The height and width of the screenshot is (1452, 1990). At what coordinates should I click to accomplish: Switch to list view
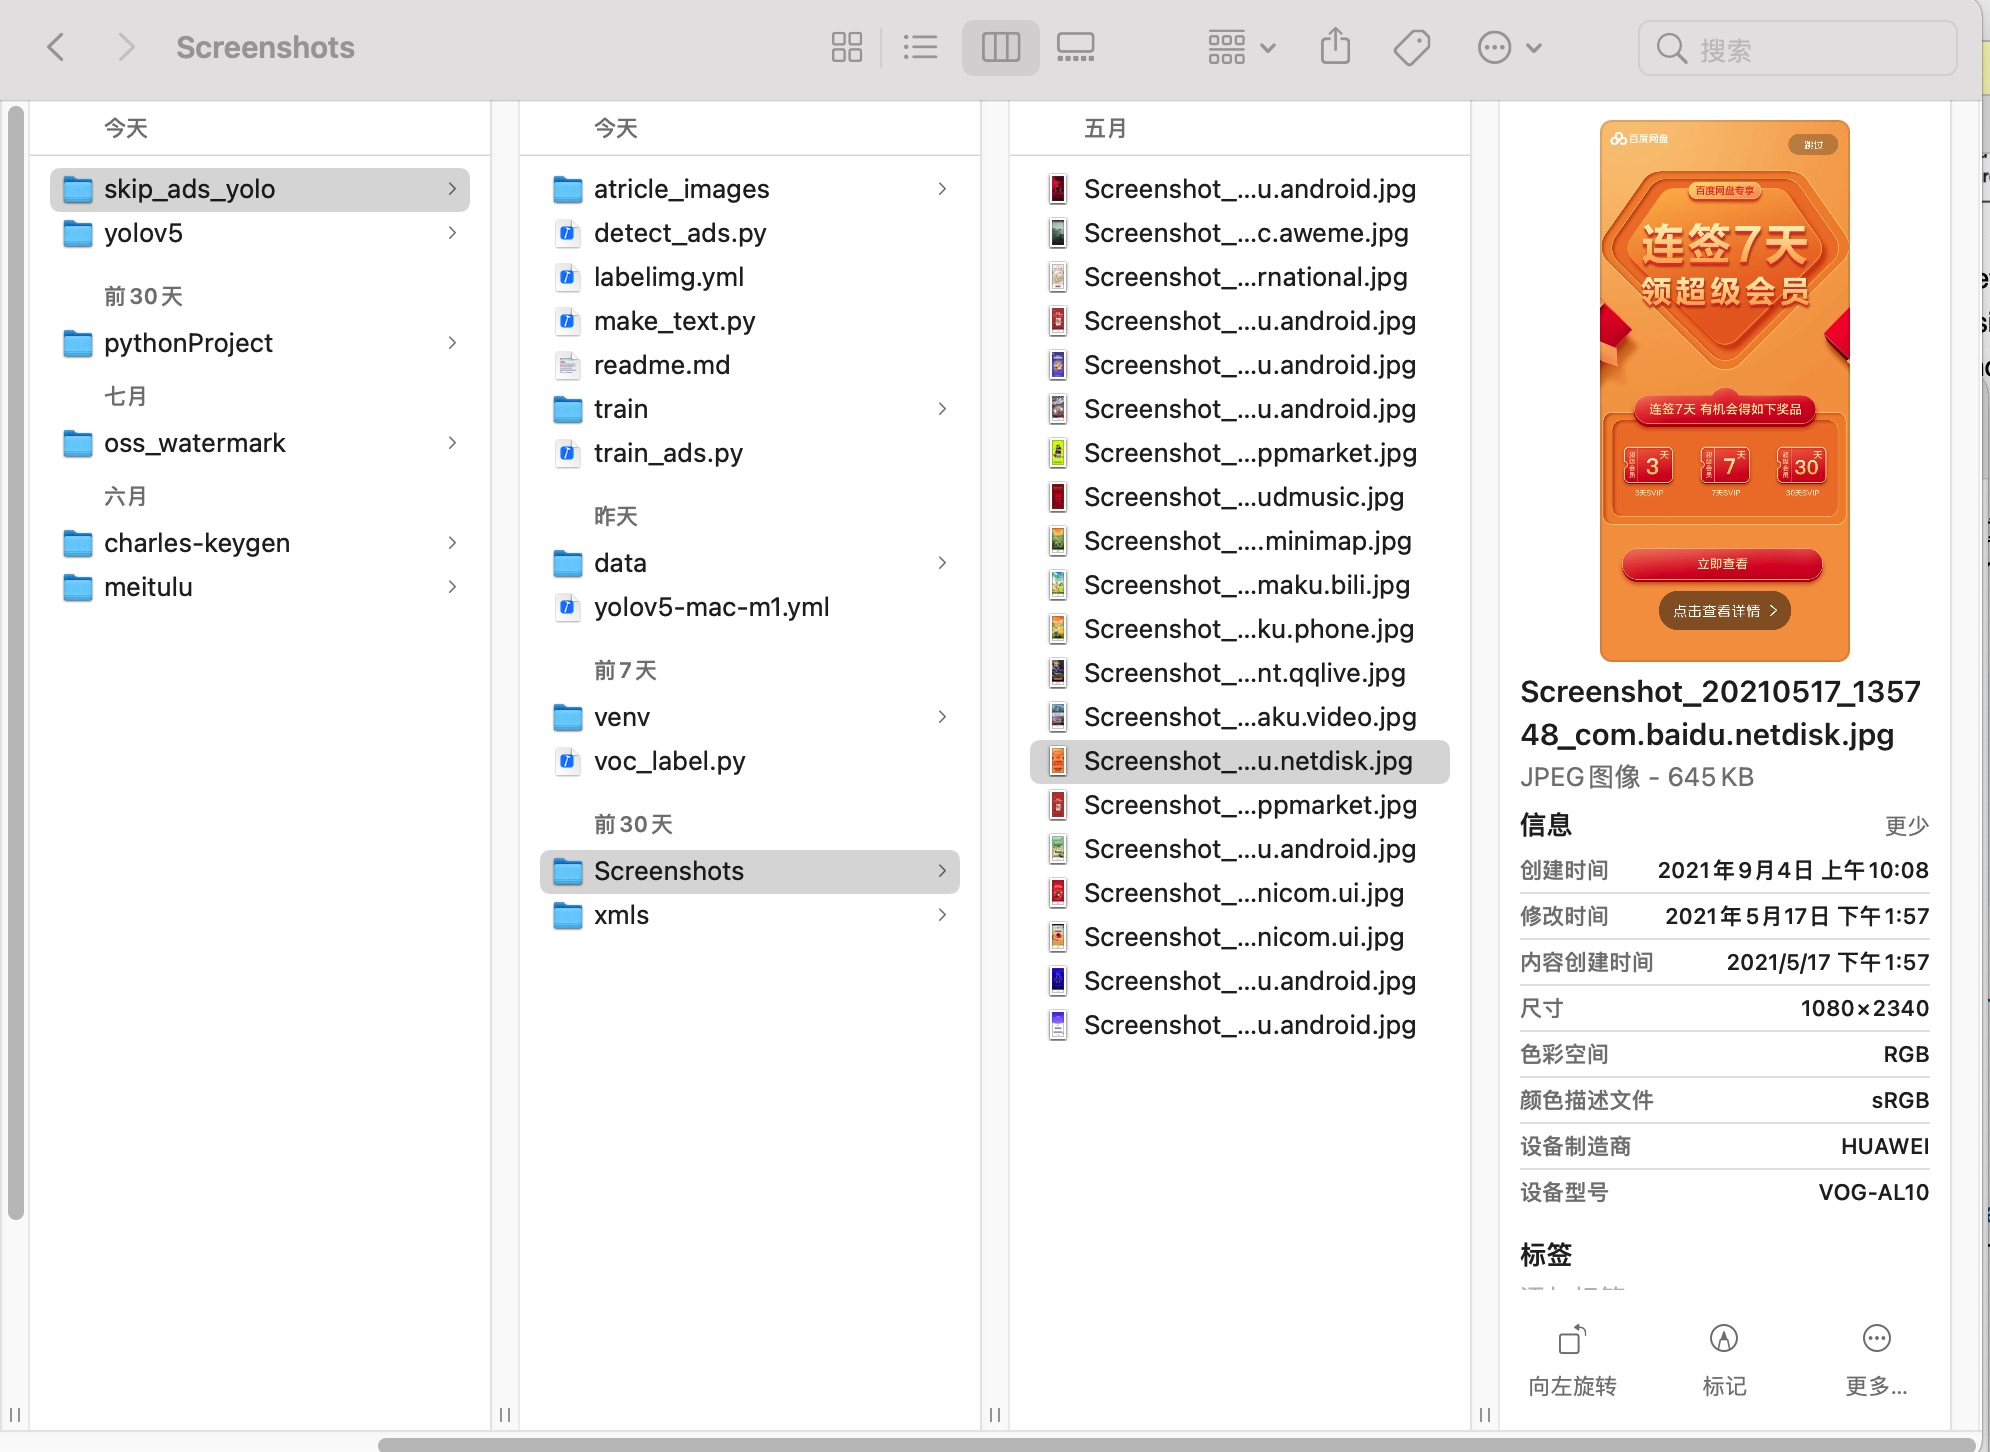920,47
